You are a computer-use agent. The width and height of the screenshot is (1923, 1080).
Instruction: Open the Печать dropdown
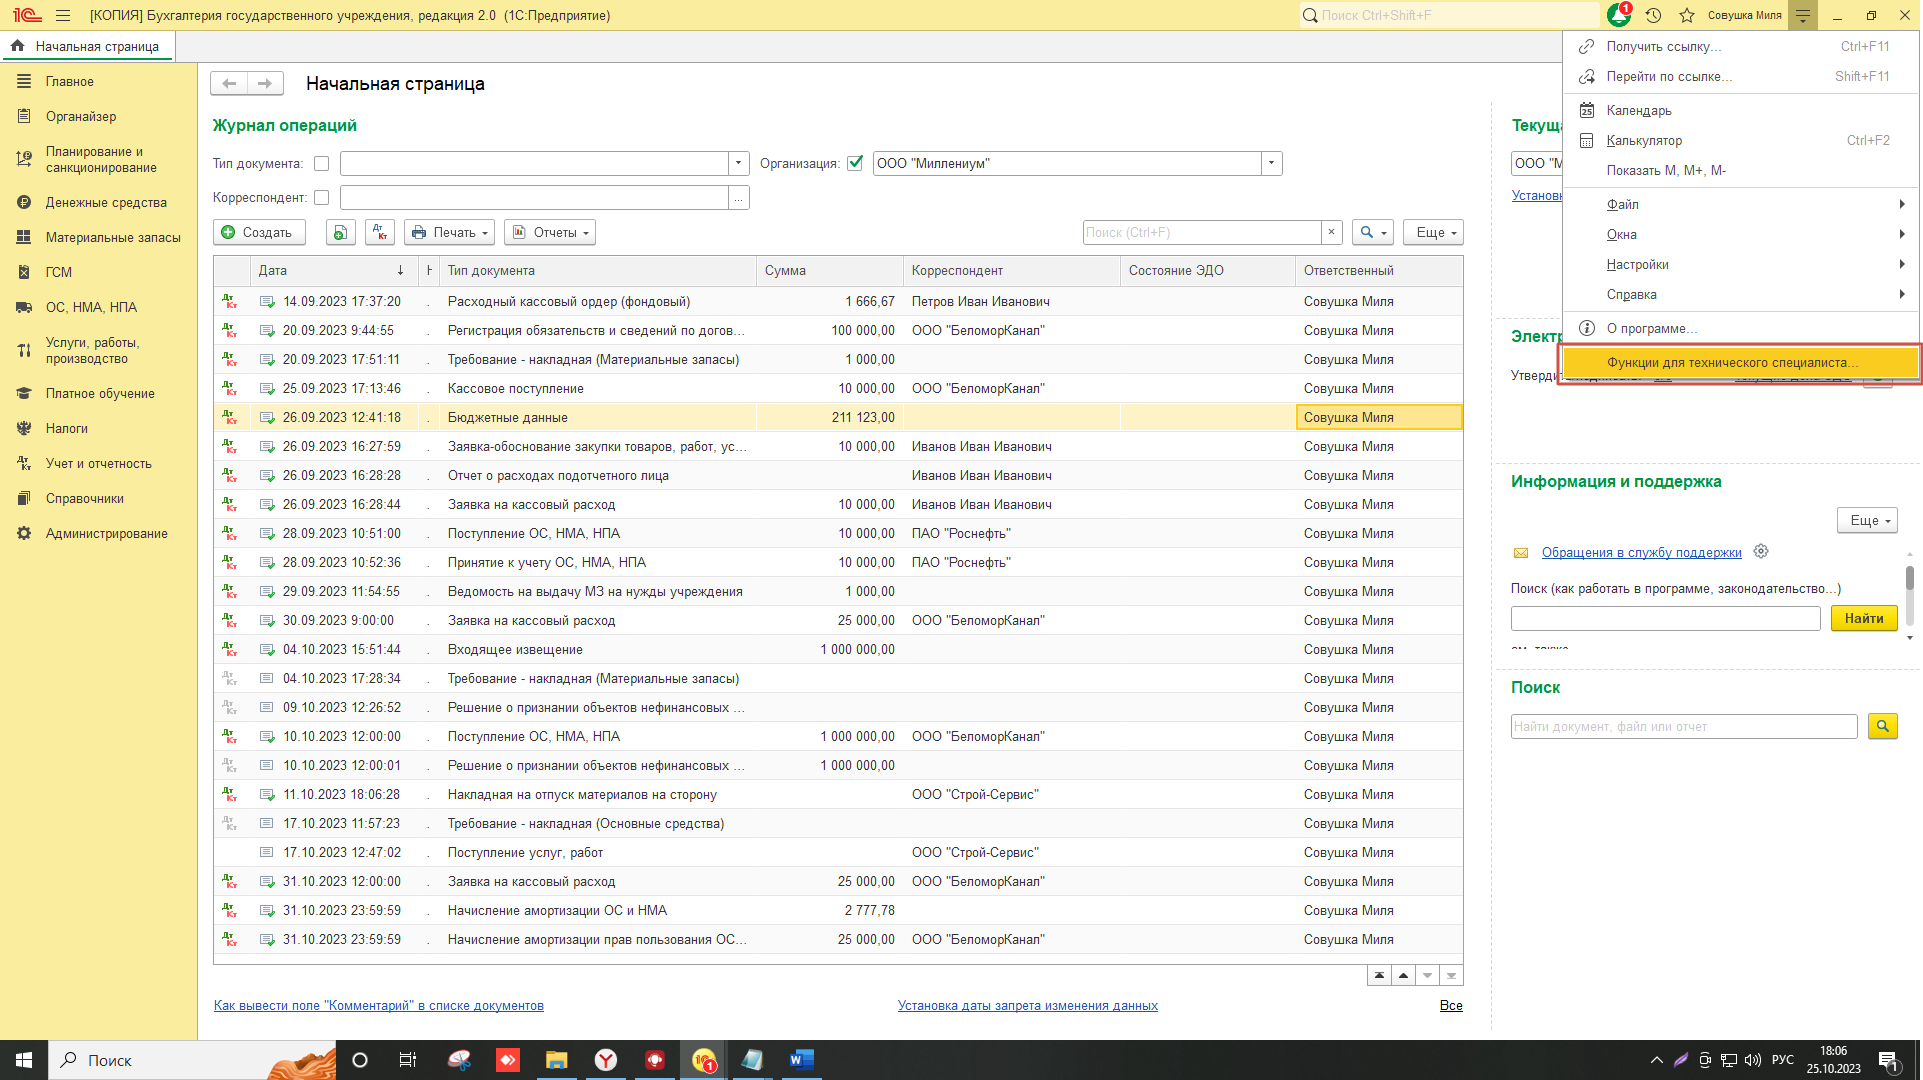(450, 232)
